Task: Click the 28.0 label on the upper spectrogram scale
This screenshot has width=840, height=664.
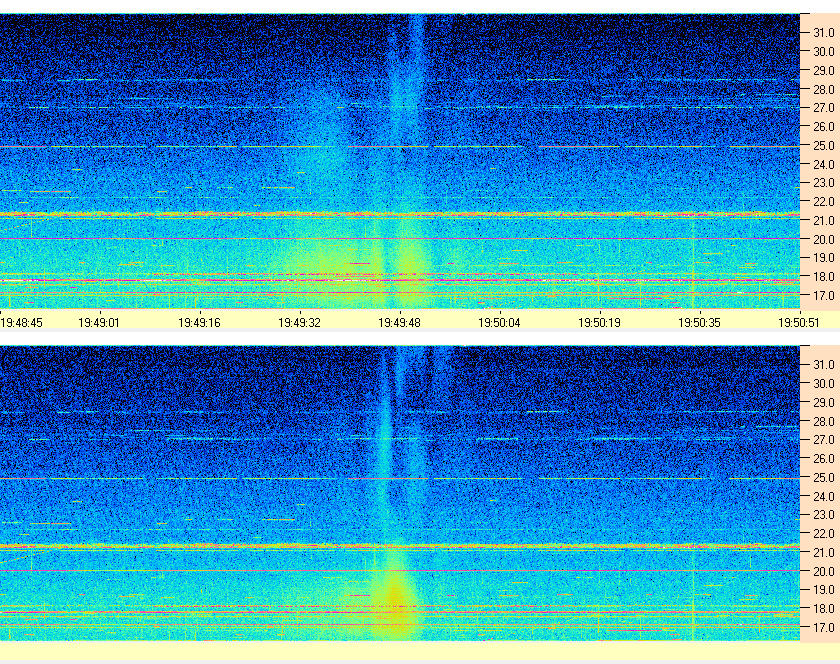Action: click(x=824, y=89)
